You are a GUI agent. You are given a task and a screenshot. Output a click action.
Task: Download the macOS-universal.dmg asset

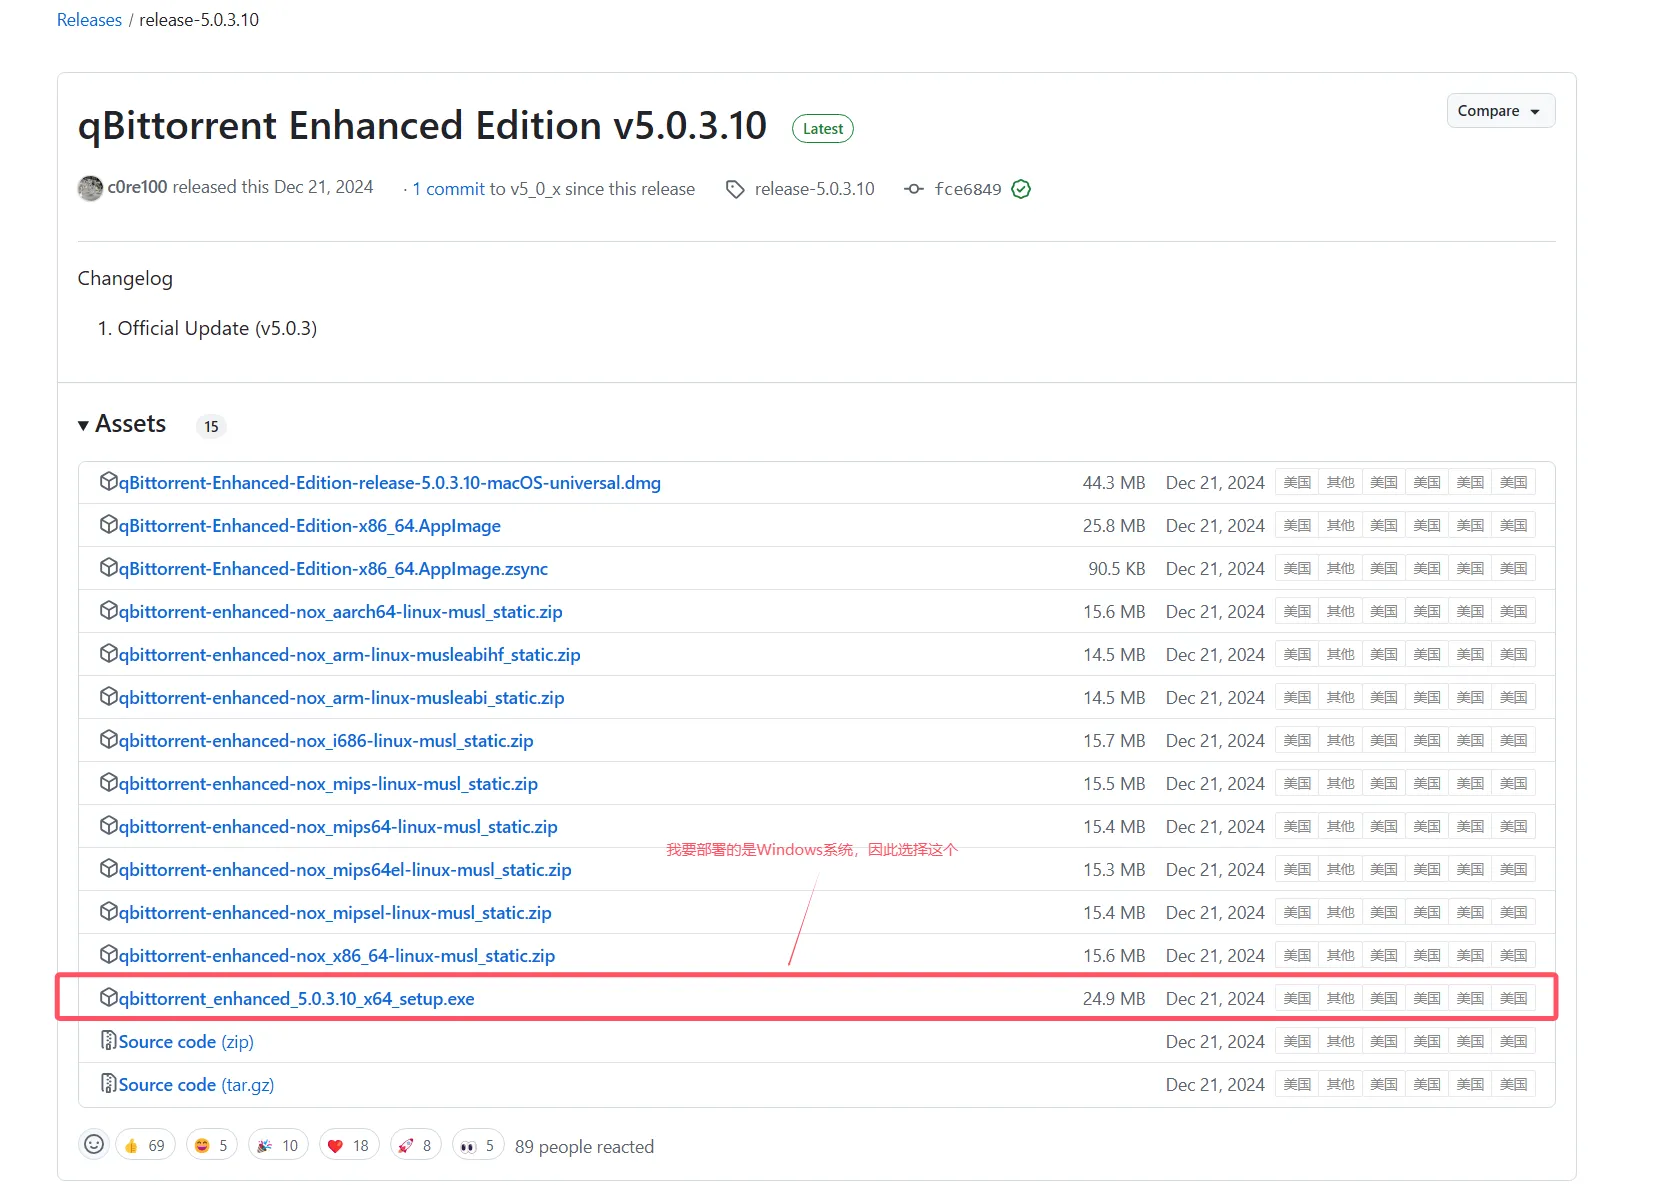click(389, 483)
